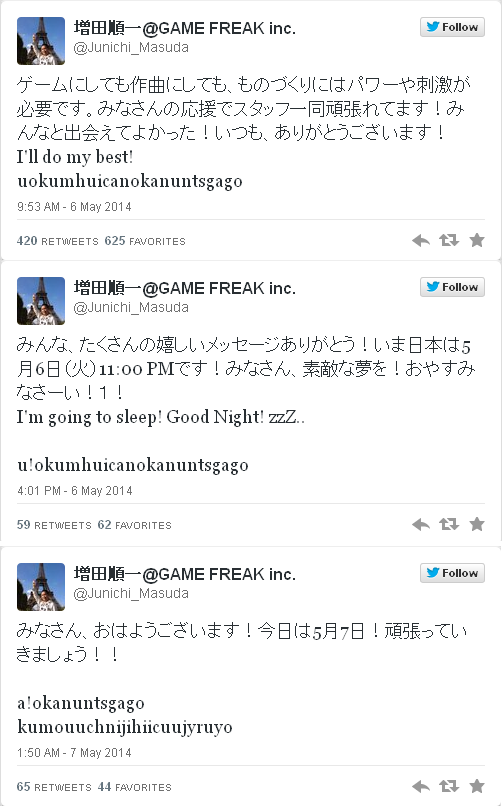View the 625 favorites list
502x806 pixels.
coord(145,241)
